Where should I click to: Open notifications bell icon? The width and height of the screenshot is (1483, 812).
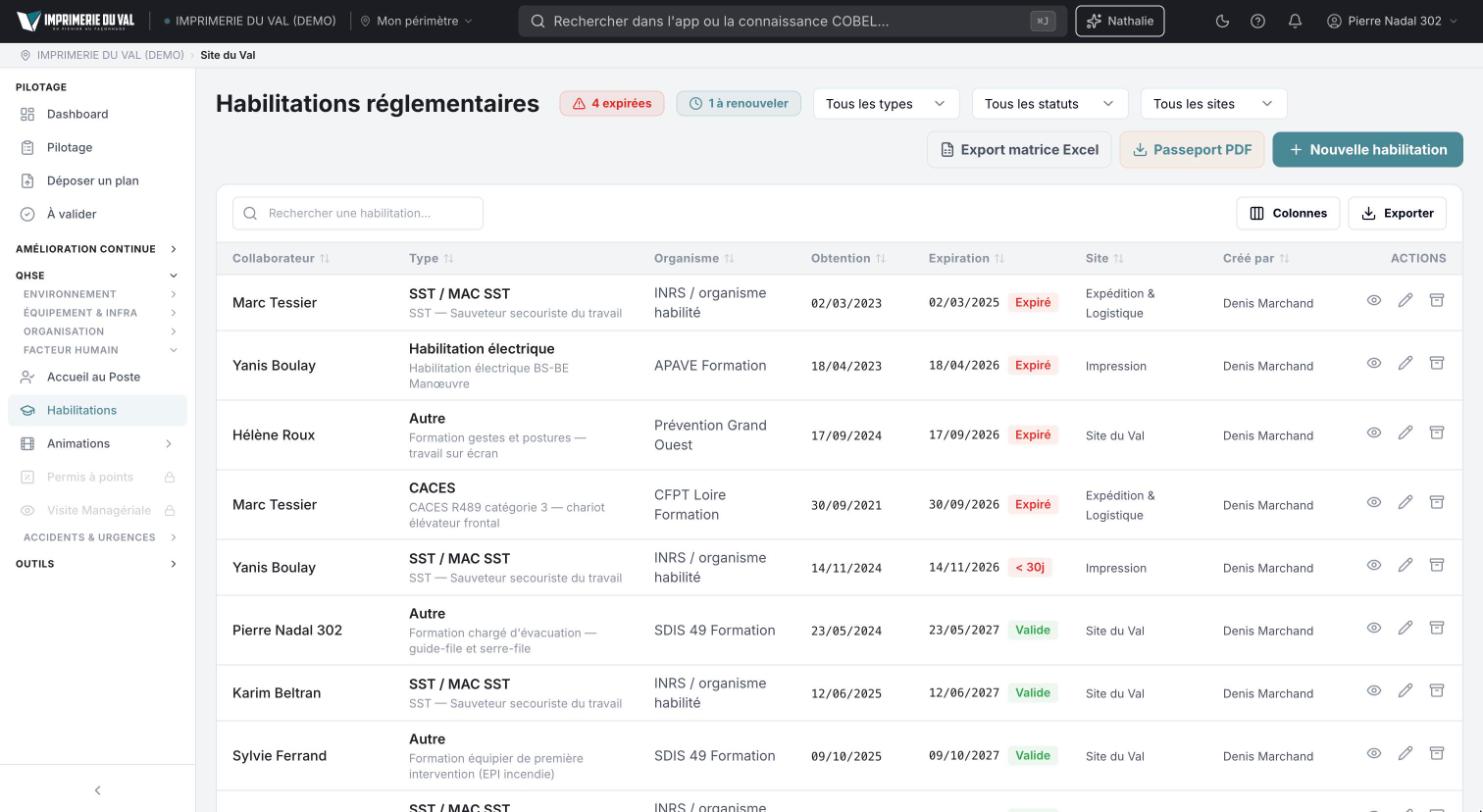pos(1295,21)
